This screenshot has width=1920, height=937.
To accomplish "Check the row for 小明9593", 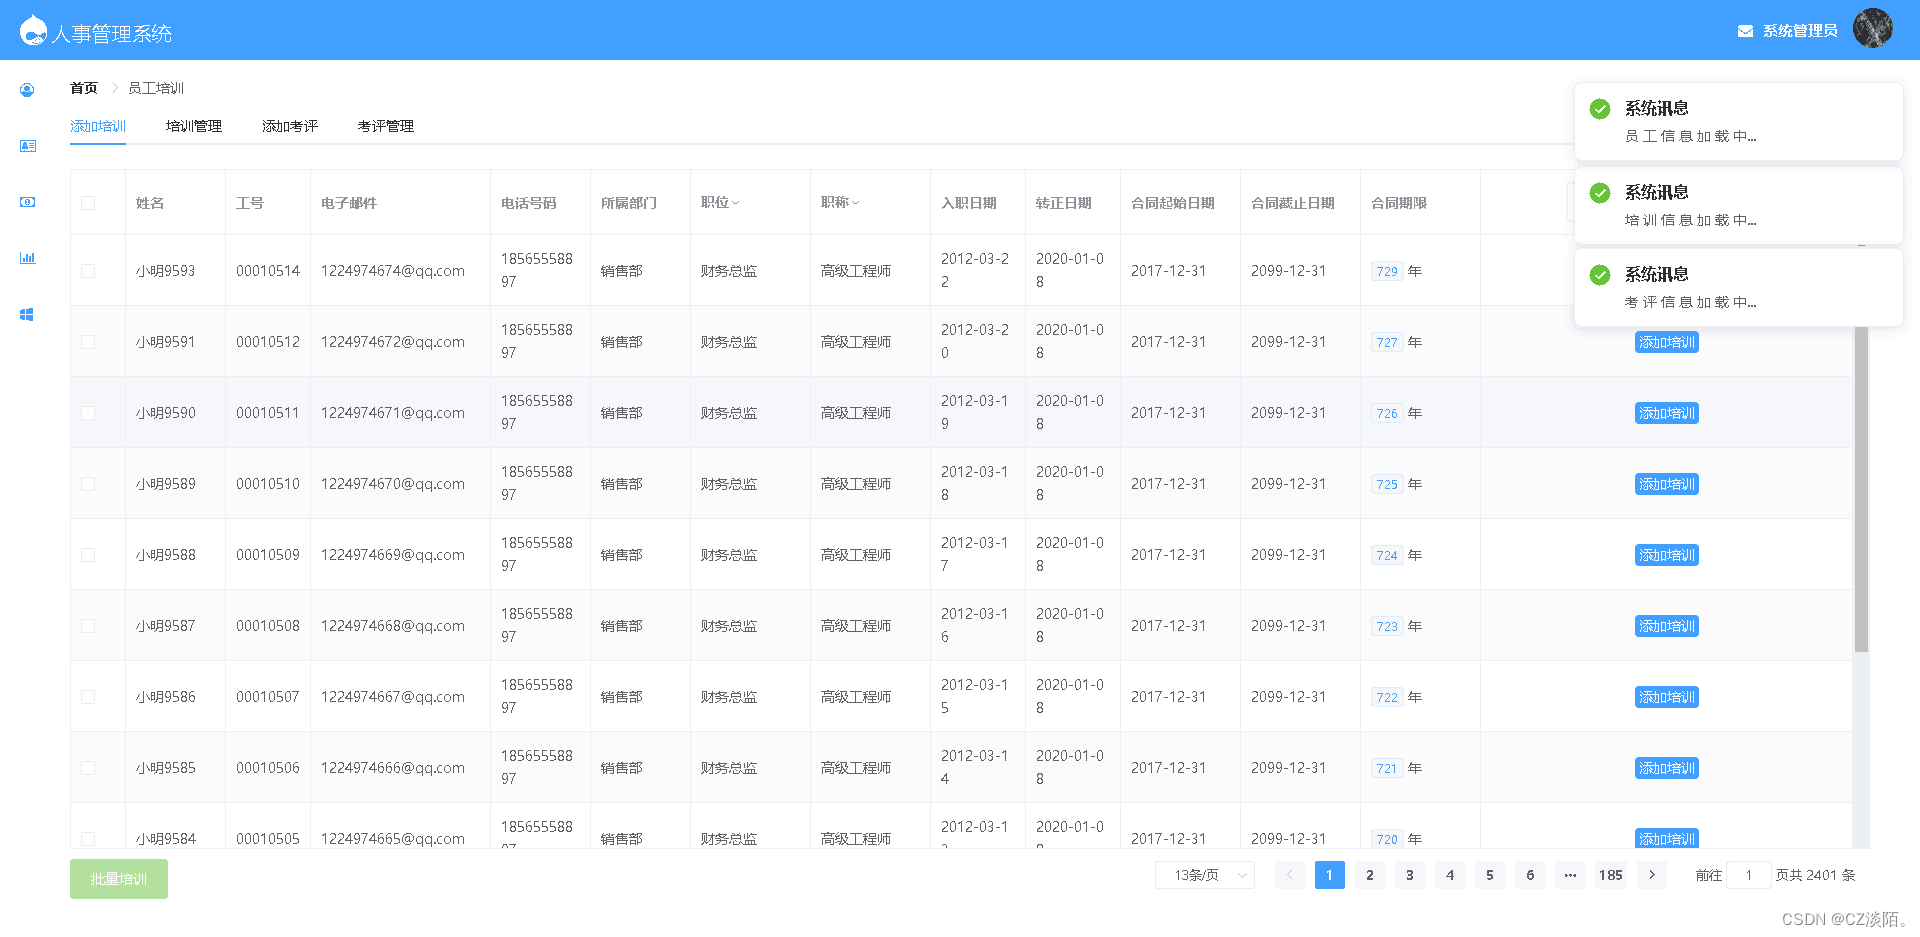I will 88,271.
